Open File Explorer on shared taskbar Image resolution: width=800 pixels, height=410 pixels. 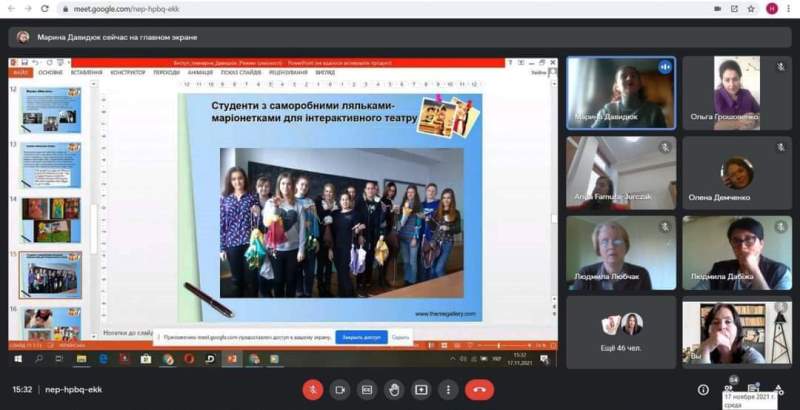[x=81, y=360]
